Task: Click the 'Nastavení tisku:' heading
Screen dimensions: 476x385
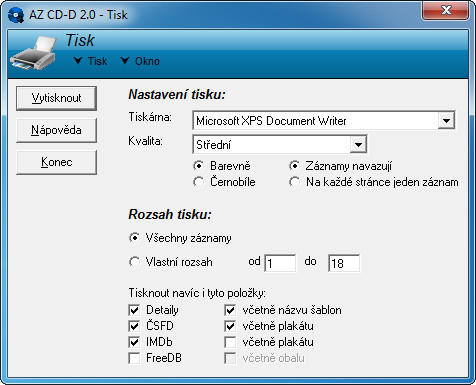Action: [x=177, y=95]
